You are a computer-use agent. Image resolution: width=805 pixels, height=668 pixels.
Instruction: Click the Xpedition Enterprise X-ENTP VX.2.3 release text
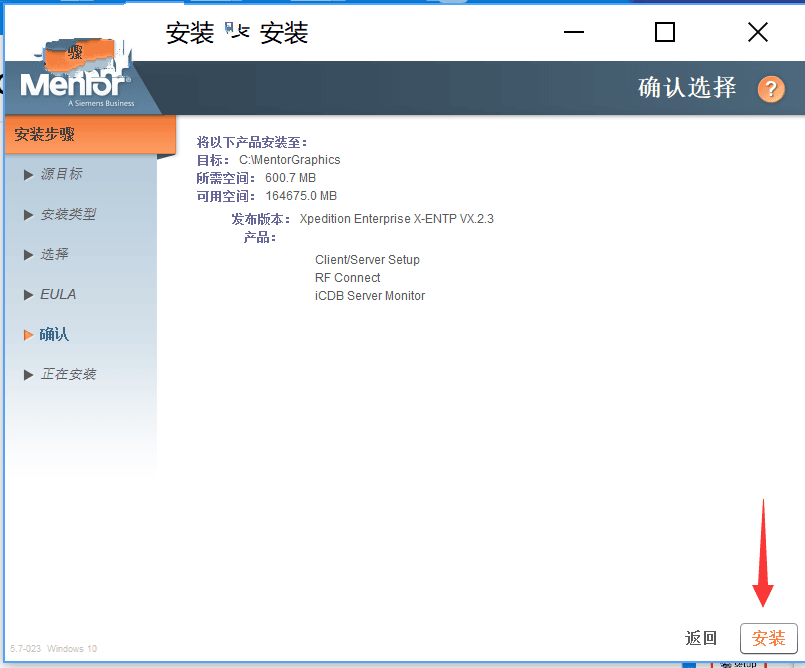pos(396,219)
